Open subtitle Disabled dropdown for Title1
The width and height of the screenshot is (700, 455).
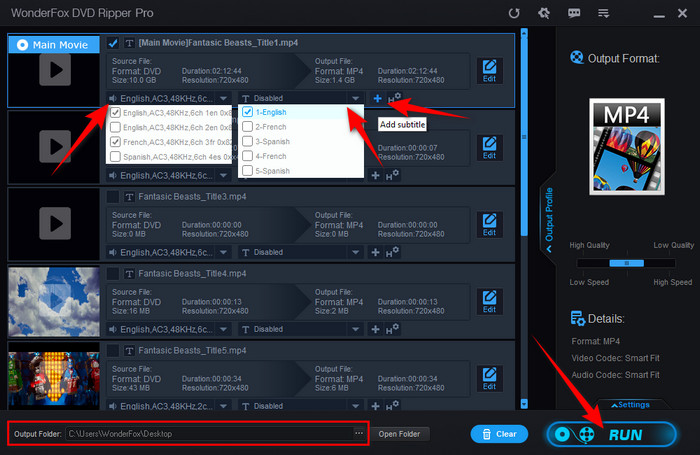[x=355, y=98]
